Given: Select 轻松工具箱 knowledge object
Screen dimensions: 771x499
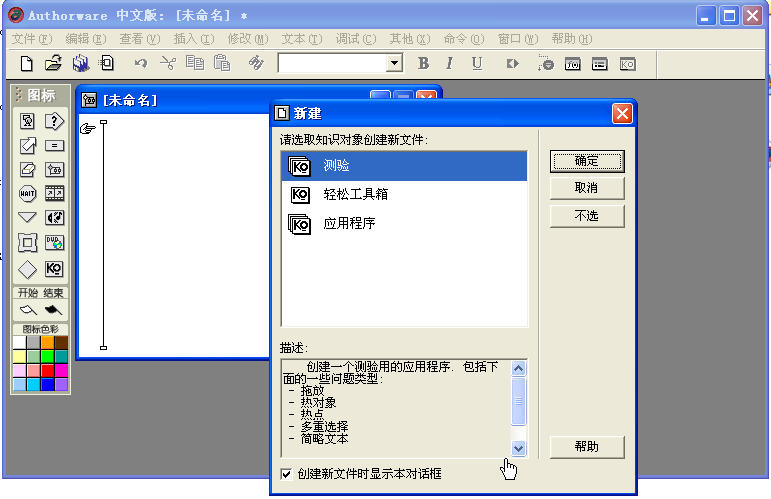Looking at the screenshot, I should 404,194.
